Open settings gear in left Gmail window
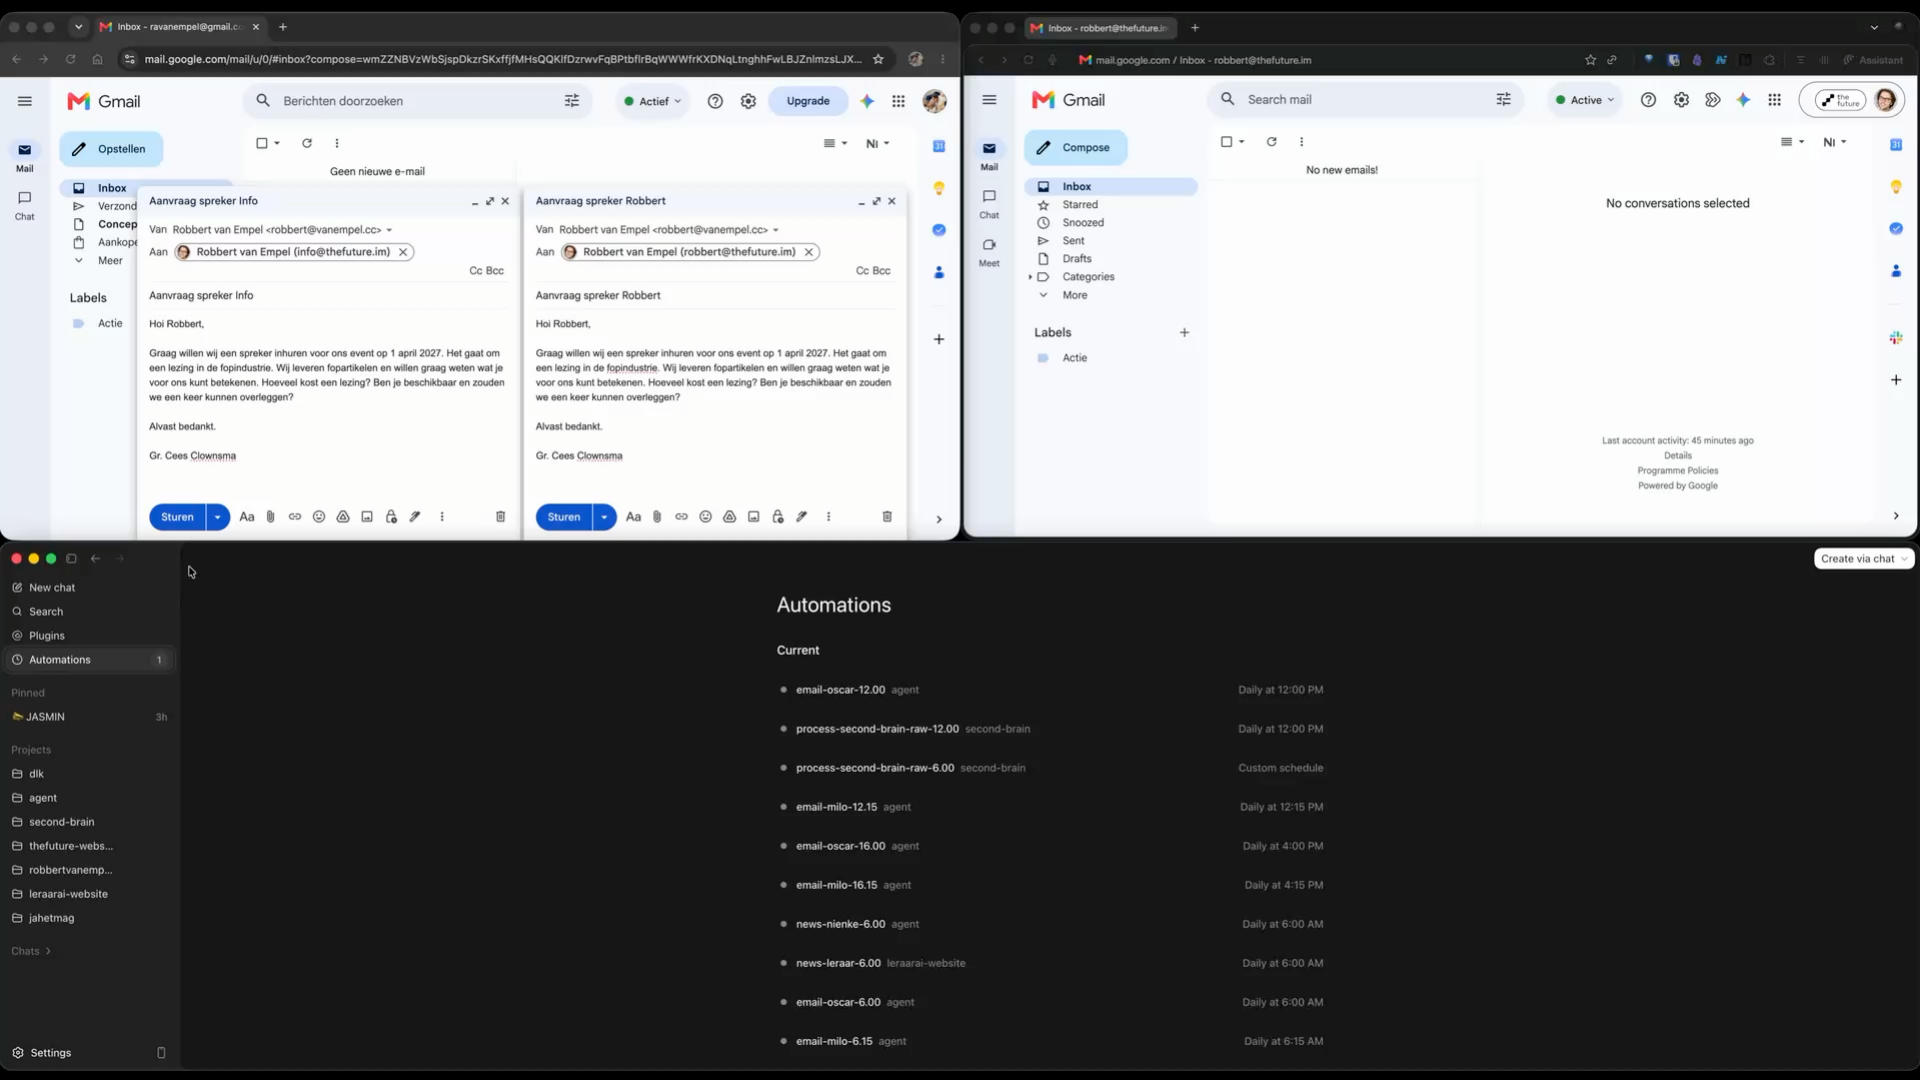The image size is (1920, 1080). [748, 101]
